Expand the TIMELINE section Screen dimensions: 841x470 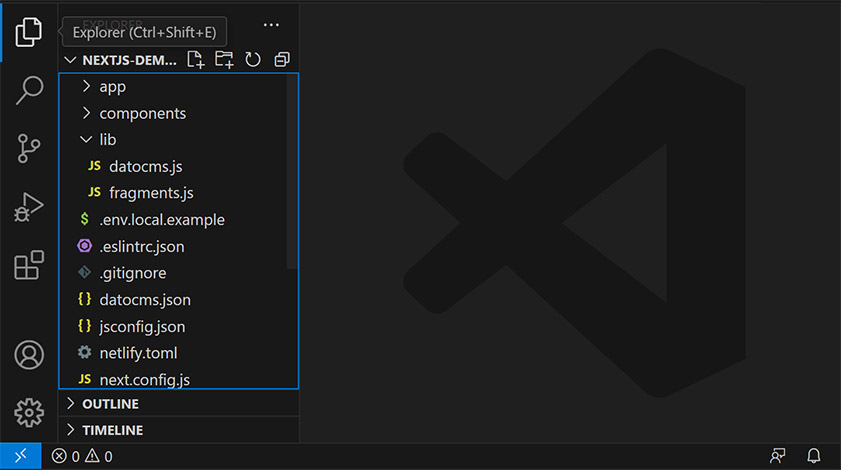click(178, 430)
